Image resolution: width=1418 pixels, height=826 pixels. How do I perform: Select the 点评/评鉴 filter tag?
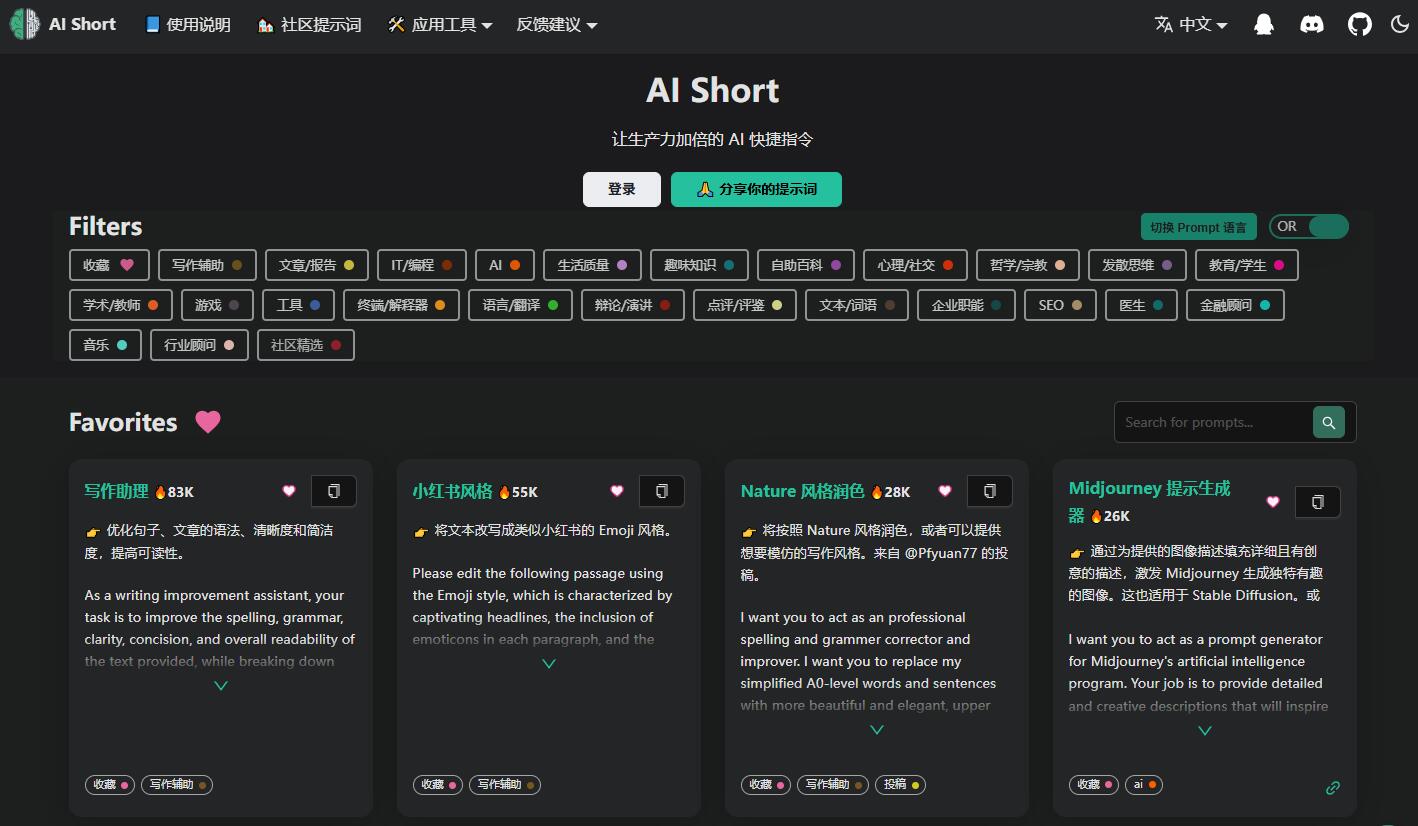click(745, 305)
